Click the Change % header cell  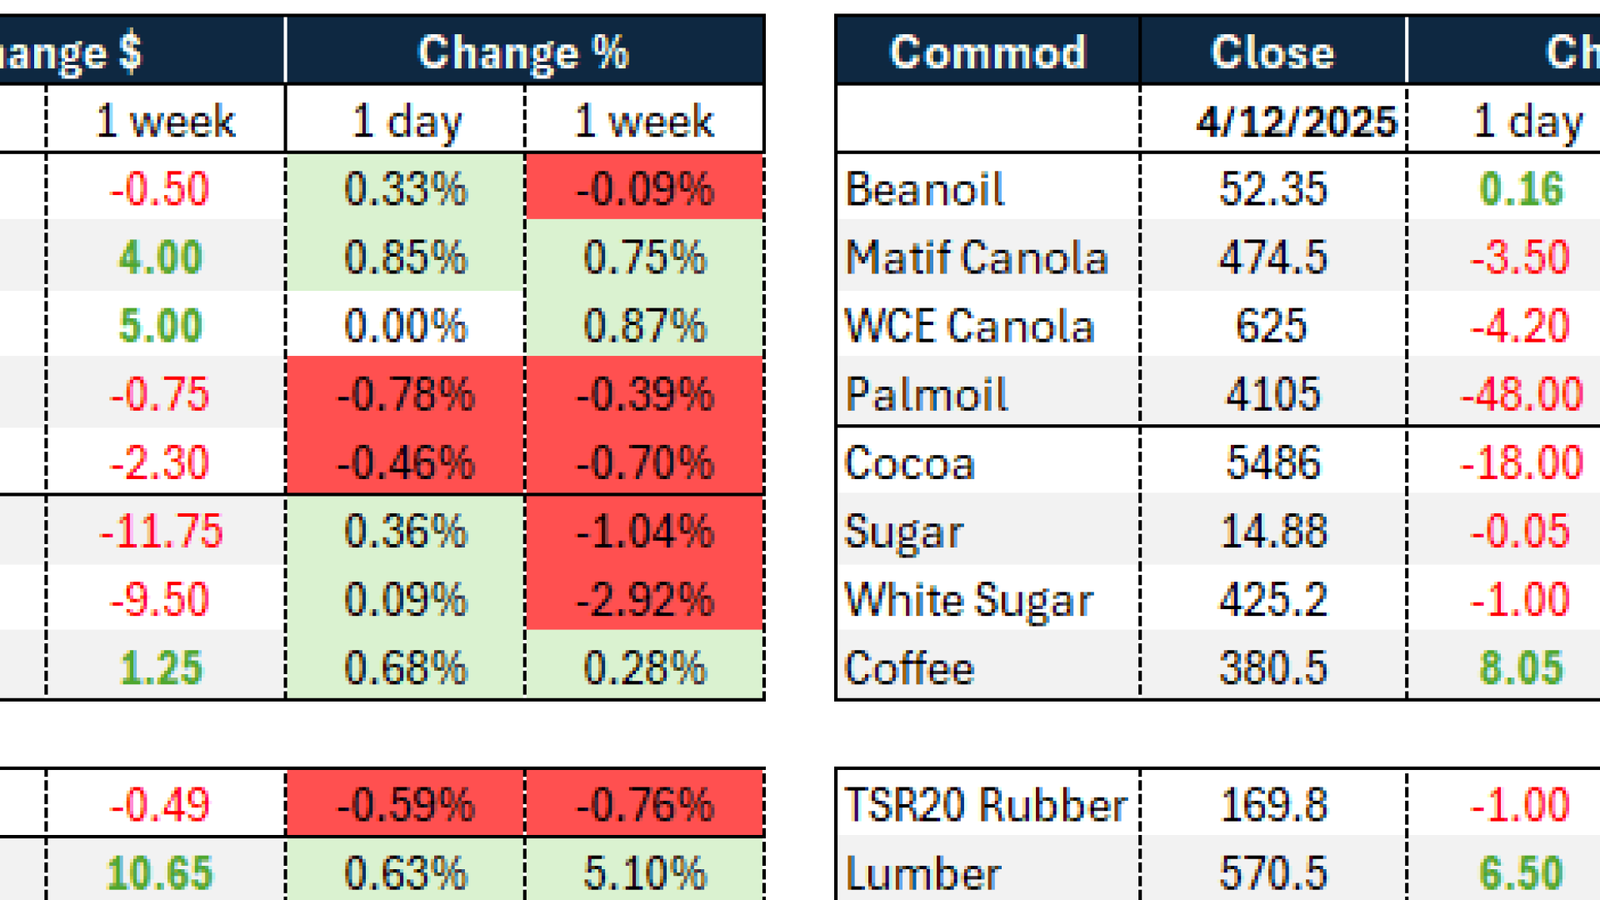[x=524, y=52]
